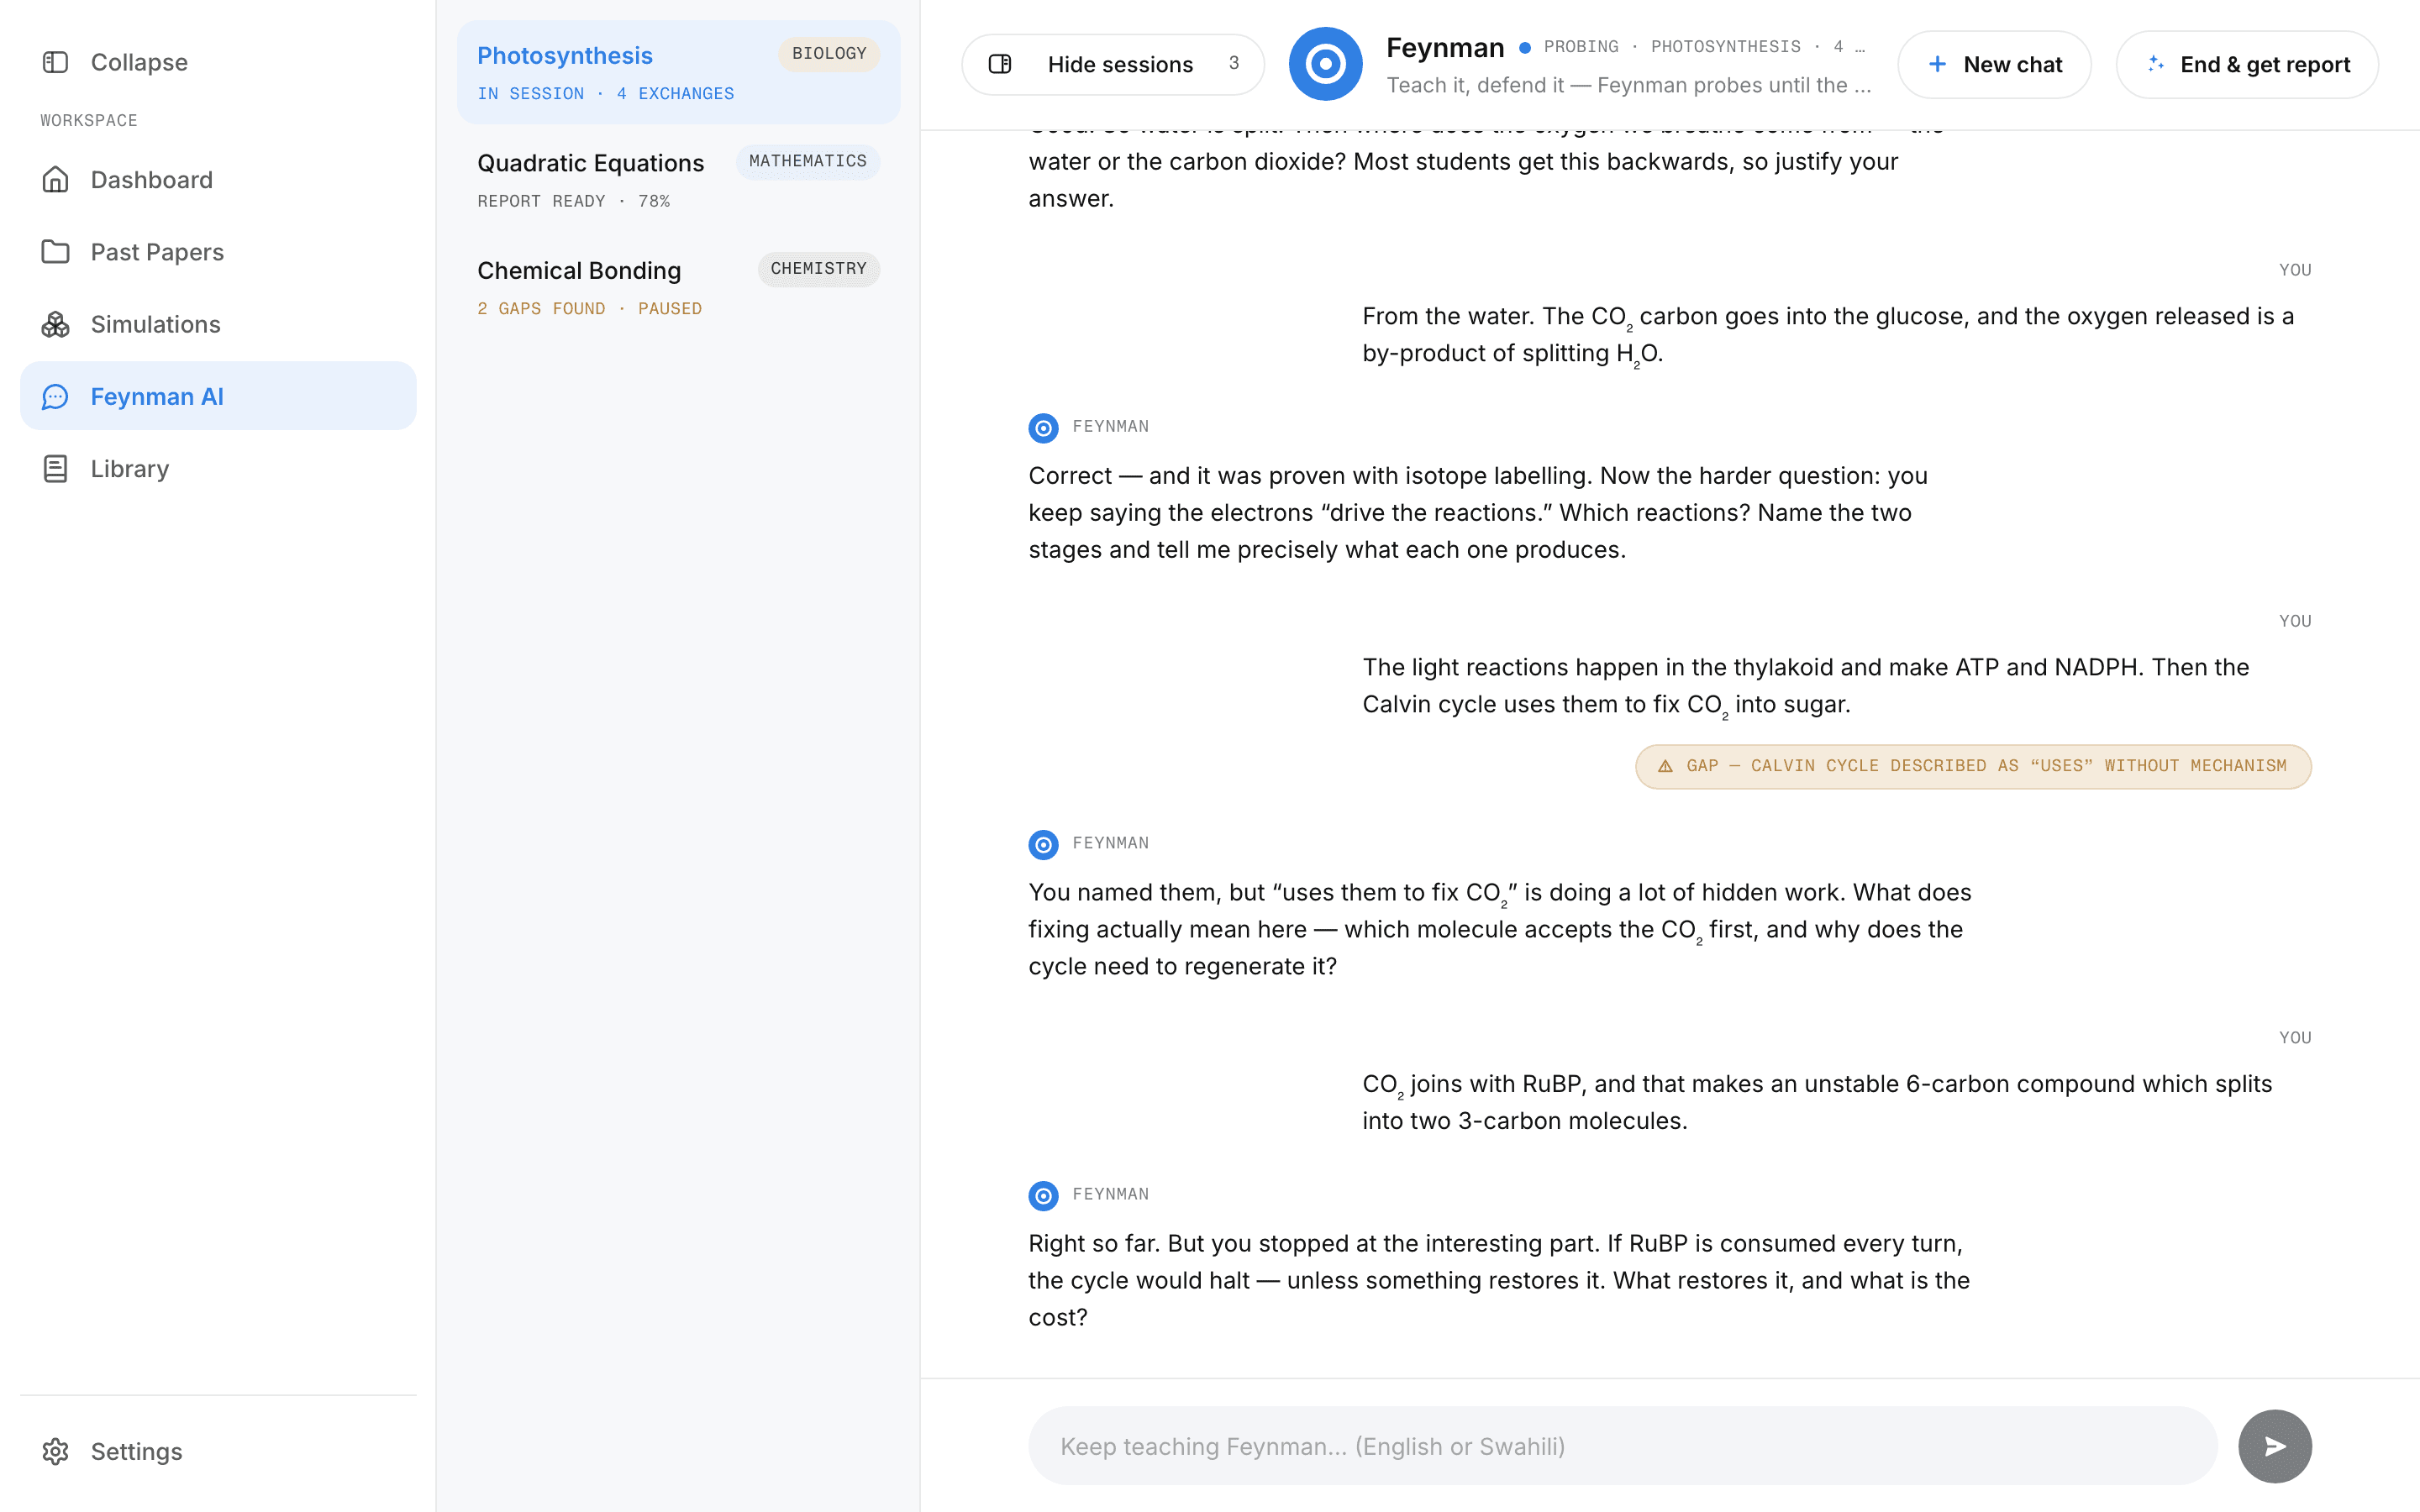Image resolution: width=2420 pixels, height=1512 pixels.
Task: Open Settings
Action: [x=218, y=1451]
